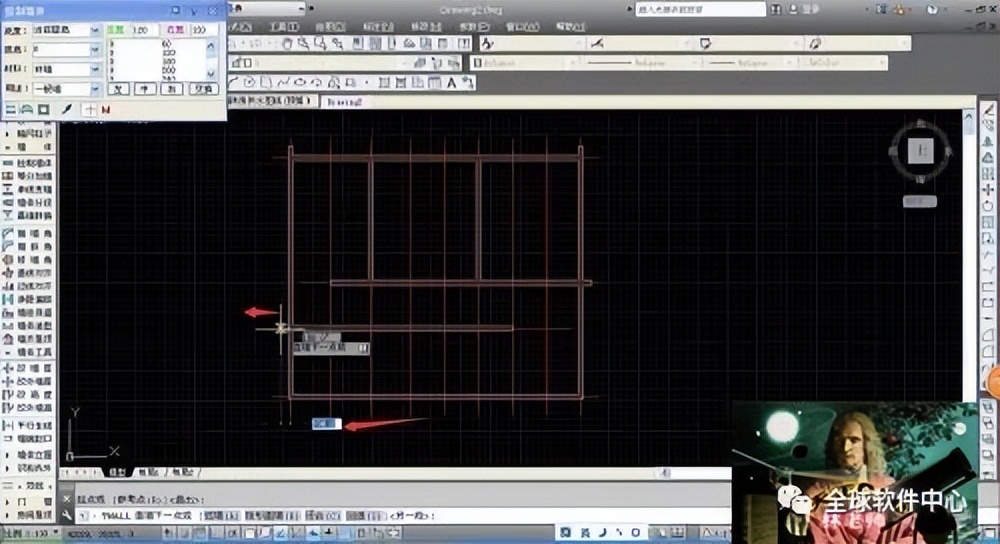Select the multiline text 'A' tool
Viewport: 1000px width, 544px height.
click(452, 82)
